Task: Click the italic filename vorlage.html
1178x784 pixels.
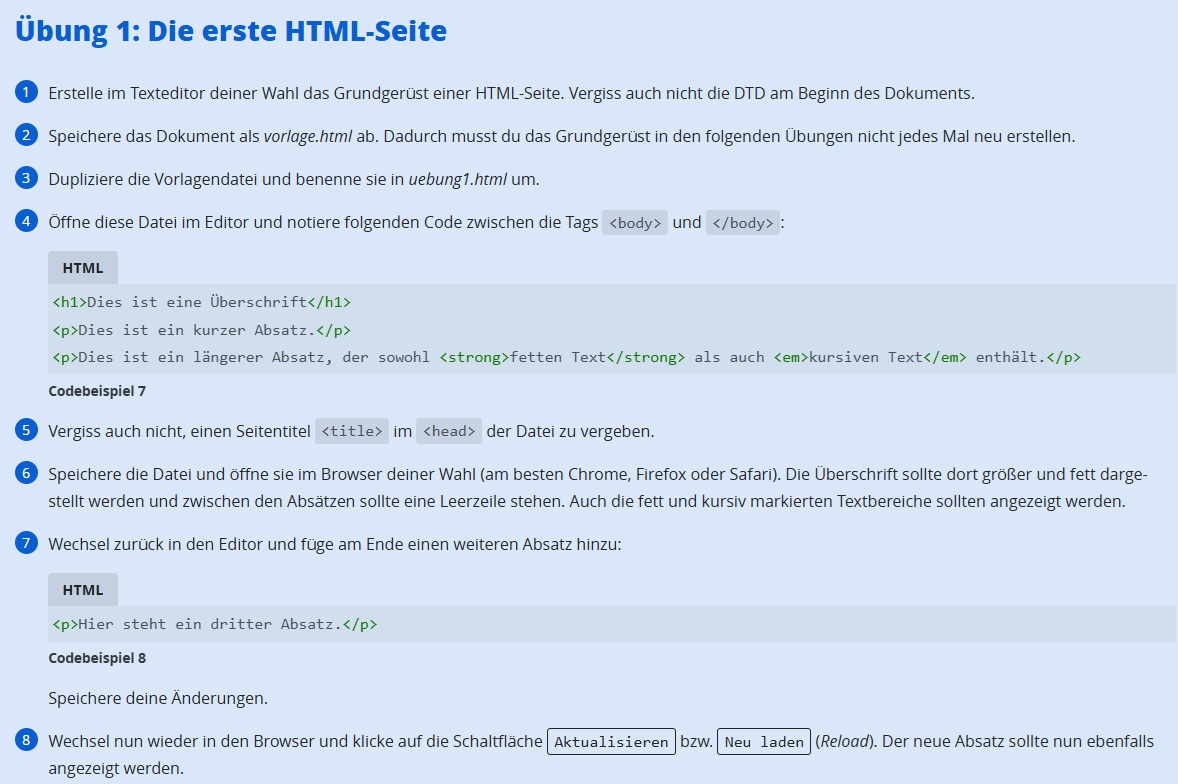Action: click(307, 136)
